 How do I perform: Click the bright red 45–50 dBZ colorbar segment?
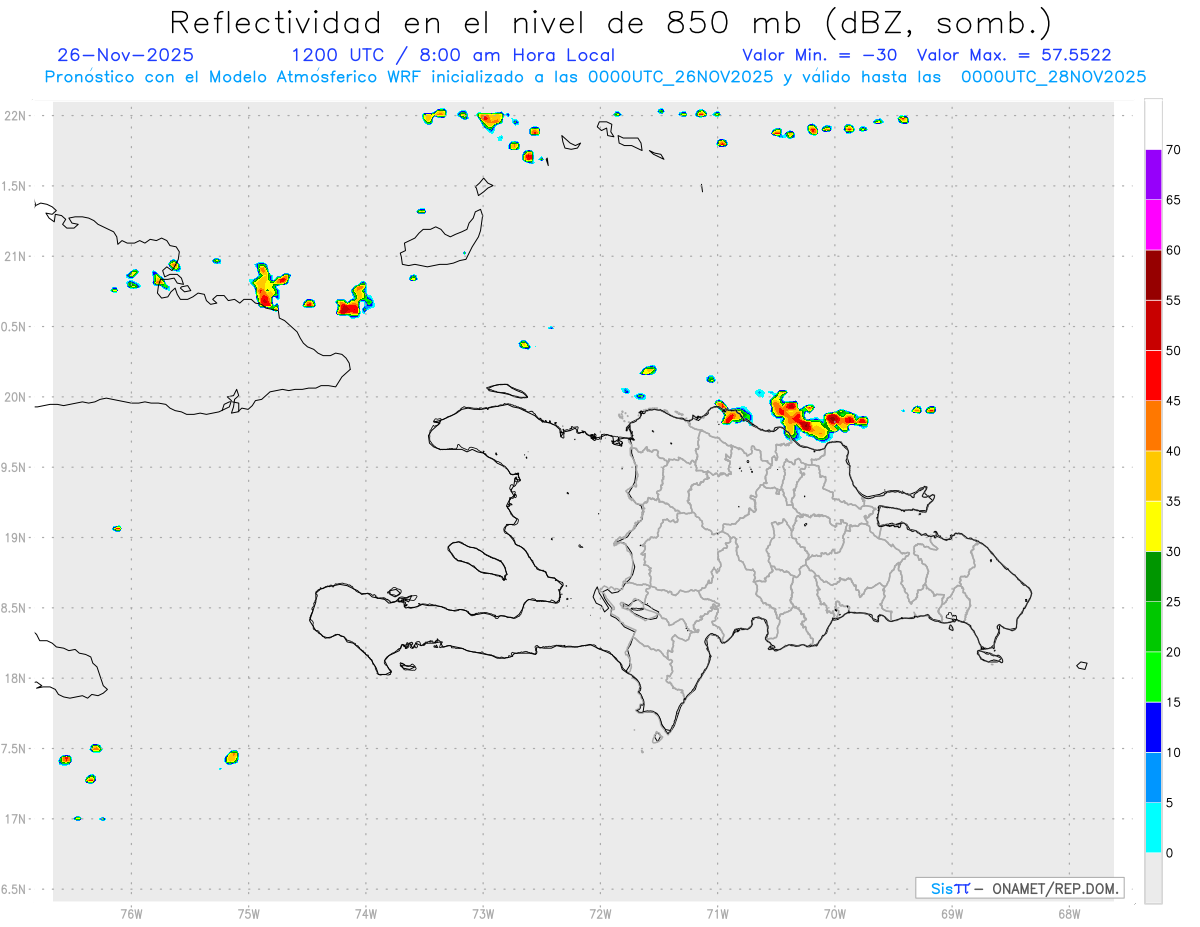(x=1153, y=376)
